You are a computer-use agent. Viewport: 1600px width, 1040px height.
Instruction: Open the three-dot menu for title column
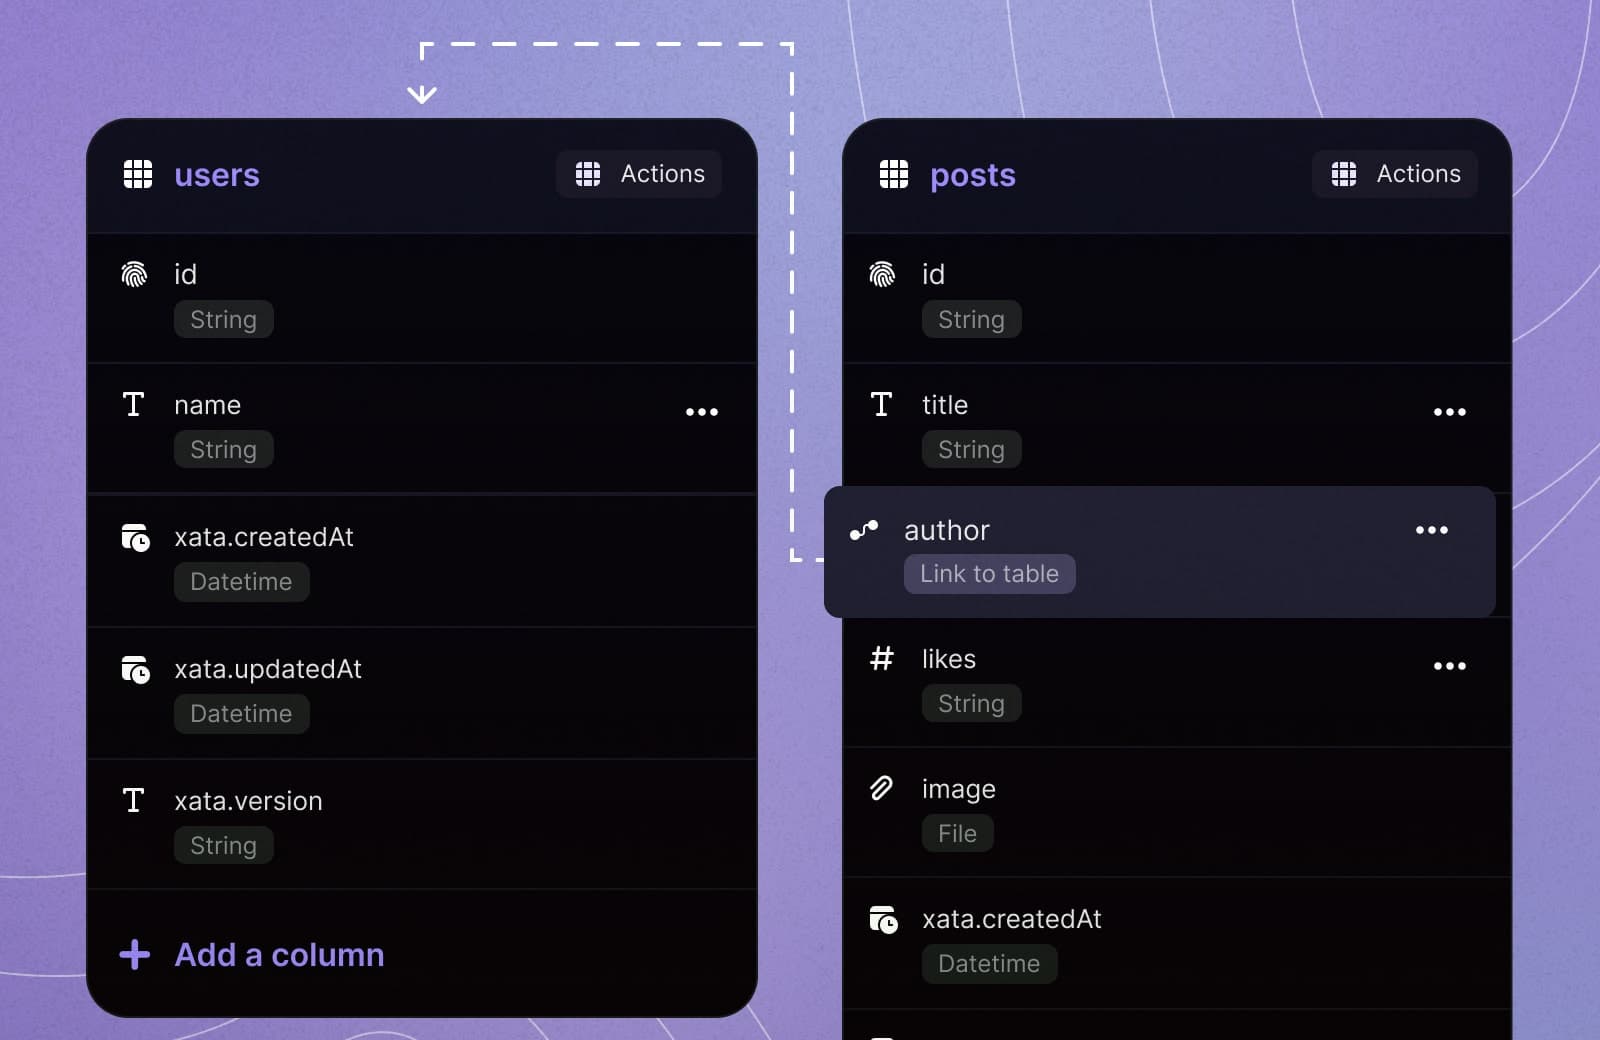point(1450,412)
